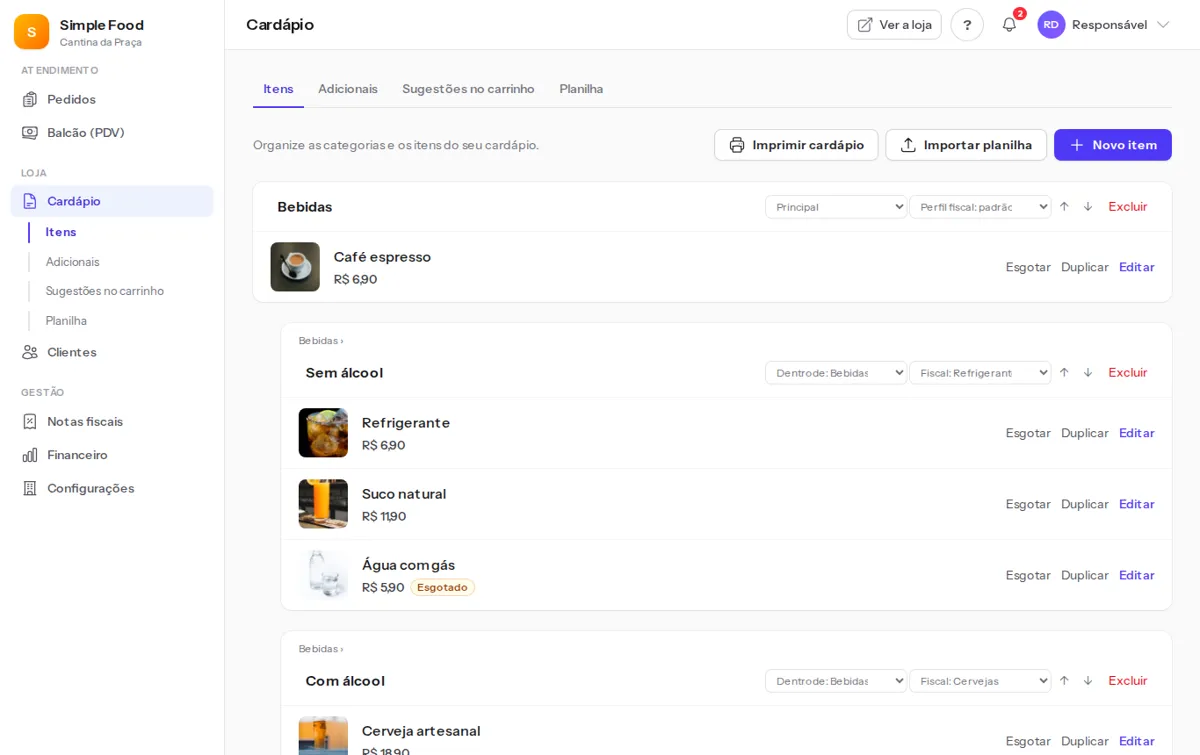Switch to the Adicionais tab

(348, 89)
